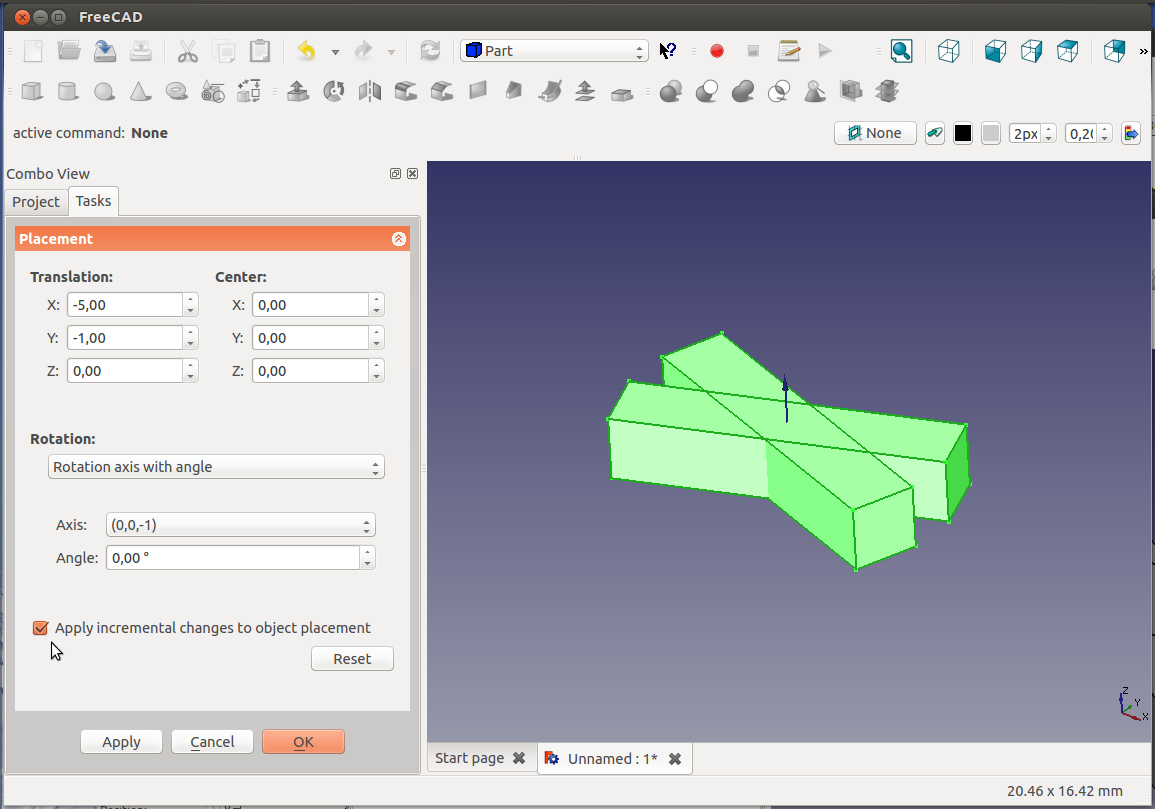Click the black line color swatch
This screenshot has height=809, width=1155.
click(962, 133)
